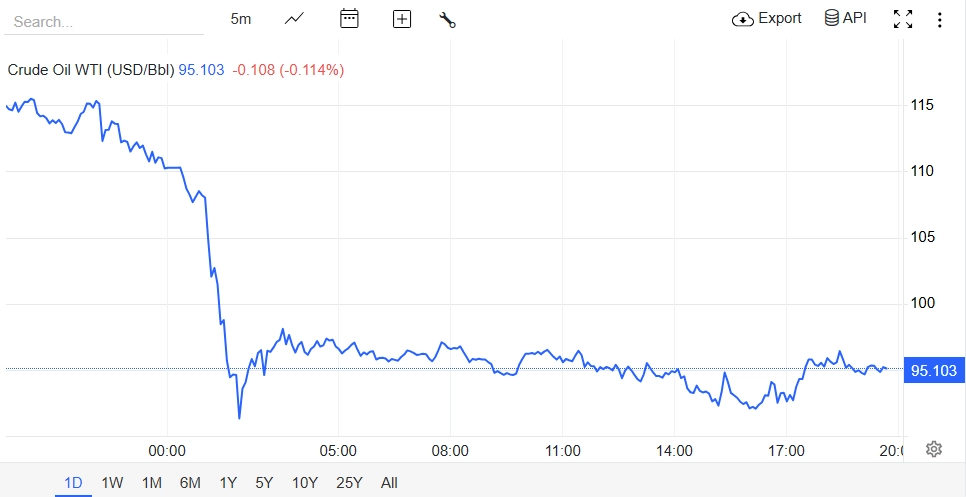
Task: Click the Export cloud download icon
Action: (743, 19)
